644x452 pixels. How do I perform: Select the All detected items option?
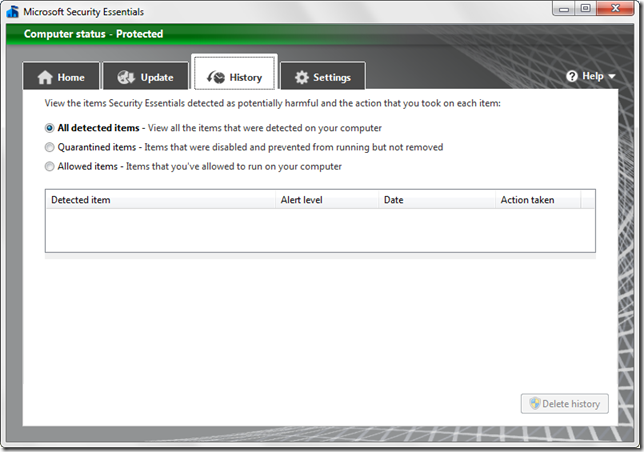tap(49, 128)
